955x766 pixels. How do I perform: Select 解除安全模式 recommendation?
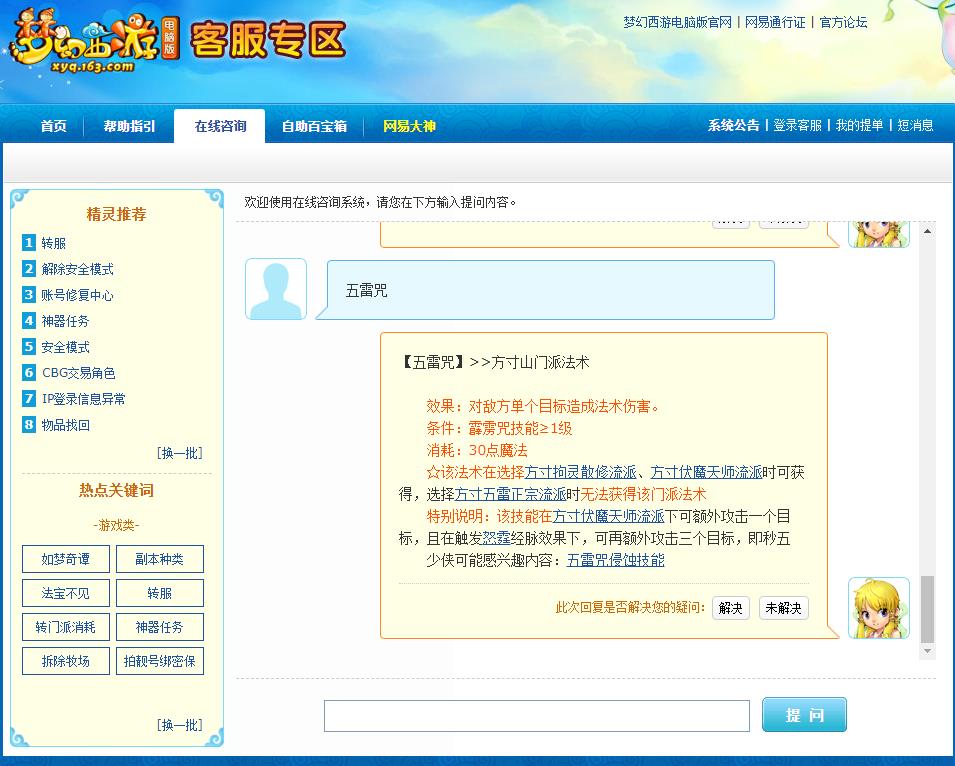pos(77,269)
